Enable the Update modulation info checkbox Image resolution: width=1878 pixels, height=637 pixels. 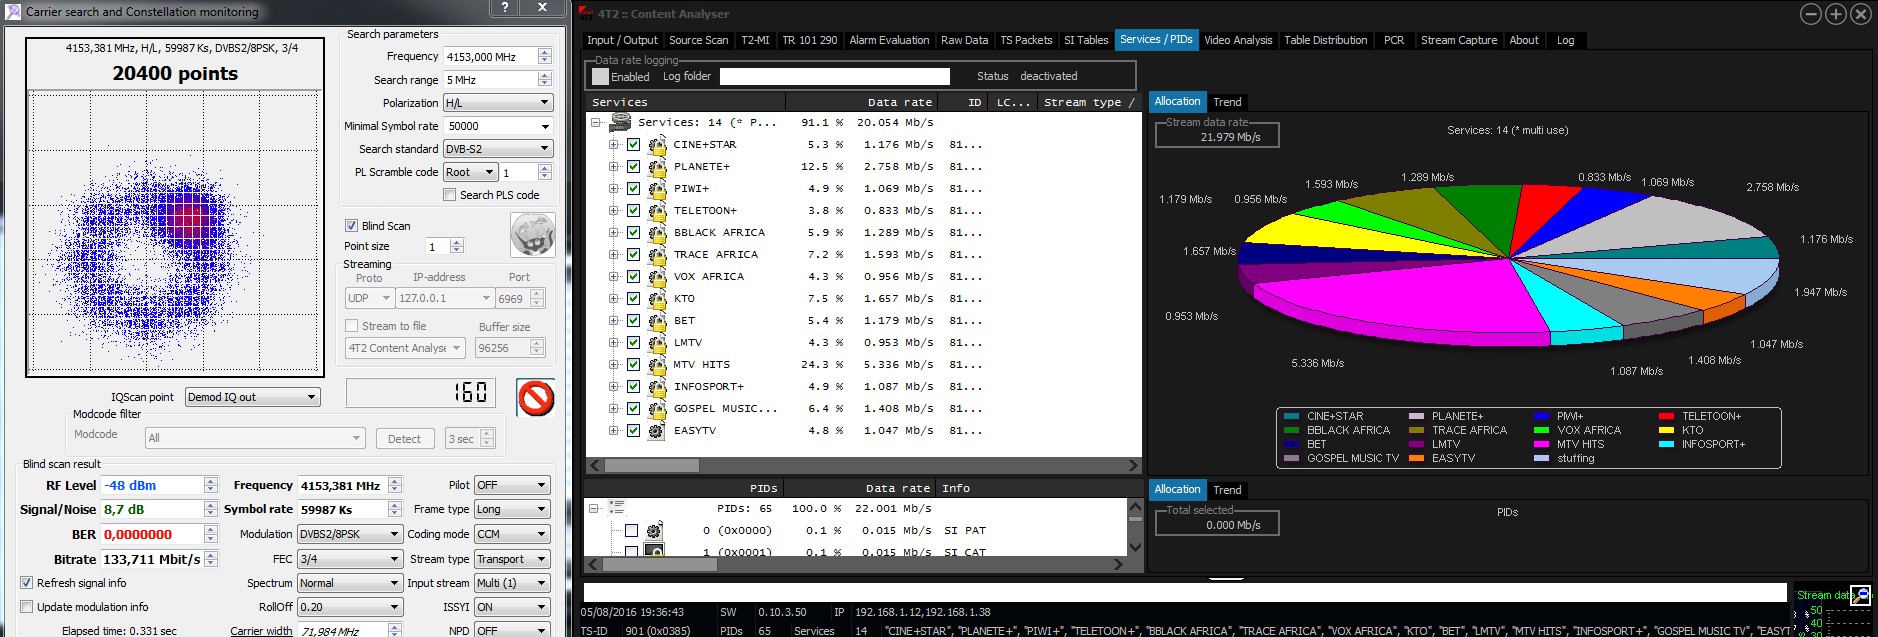point(27,607)
